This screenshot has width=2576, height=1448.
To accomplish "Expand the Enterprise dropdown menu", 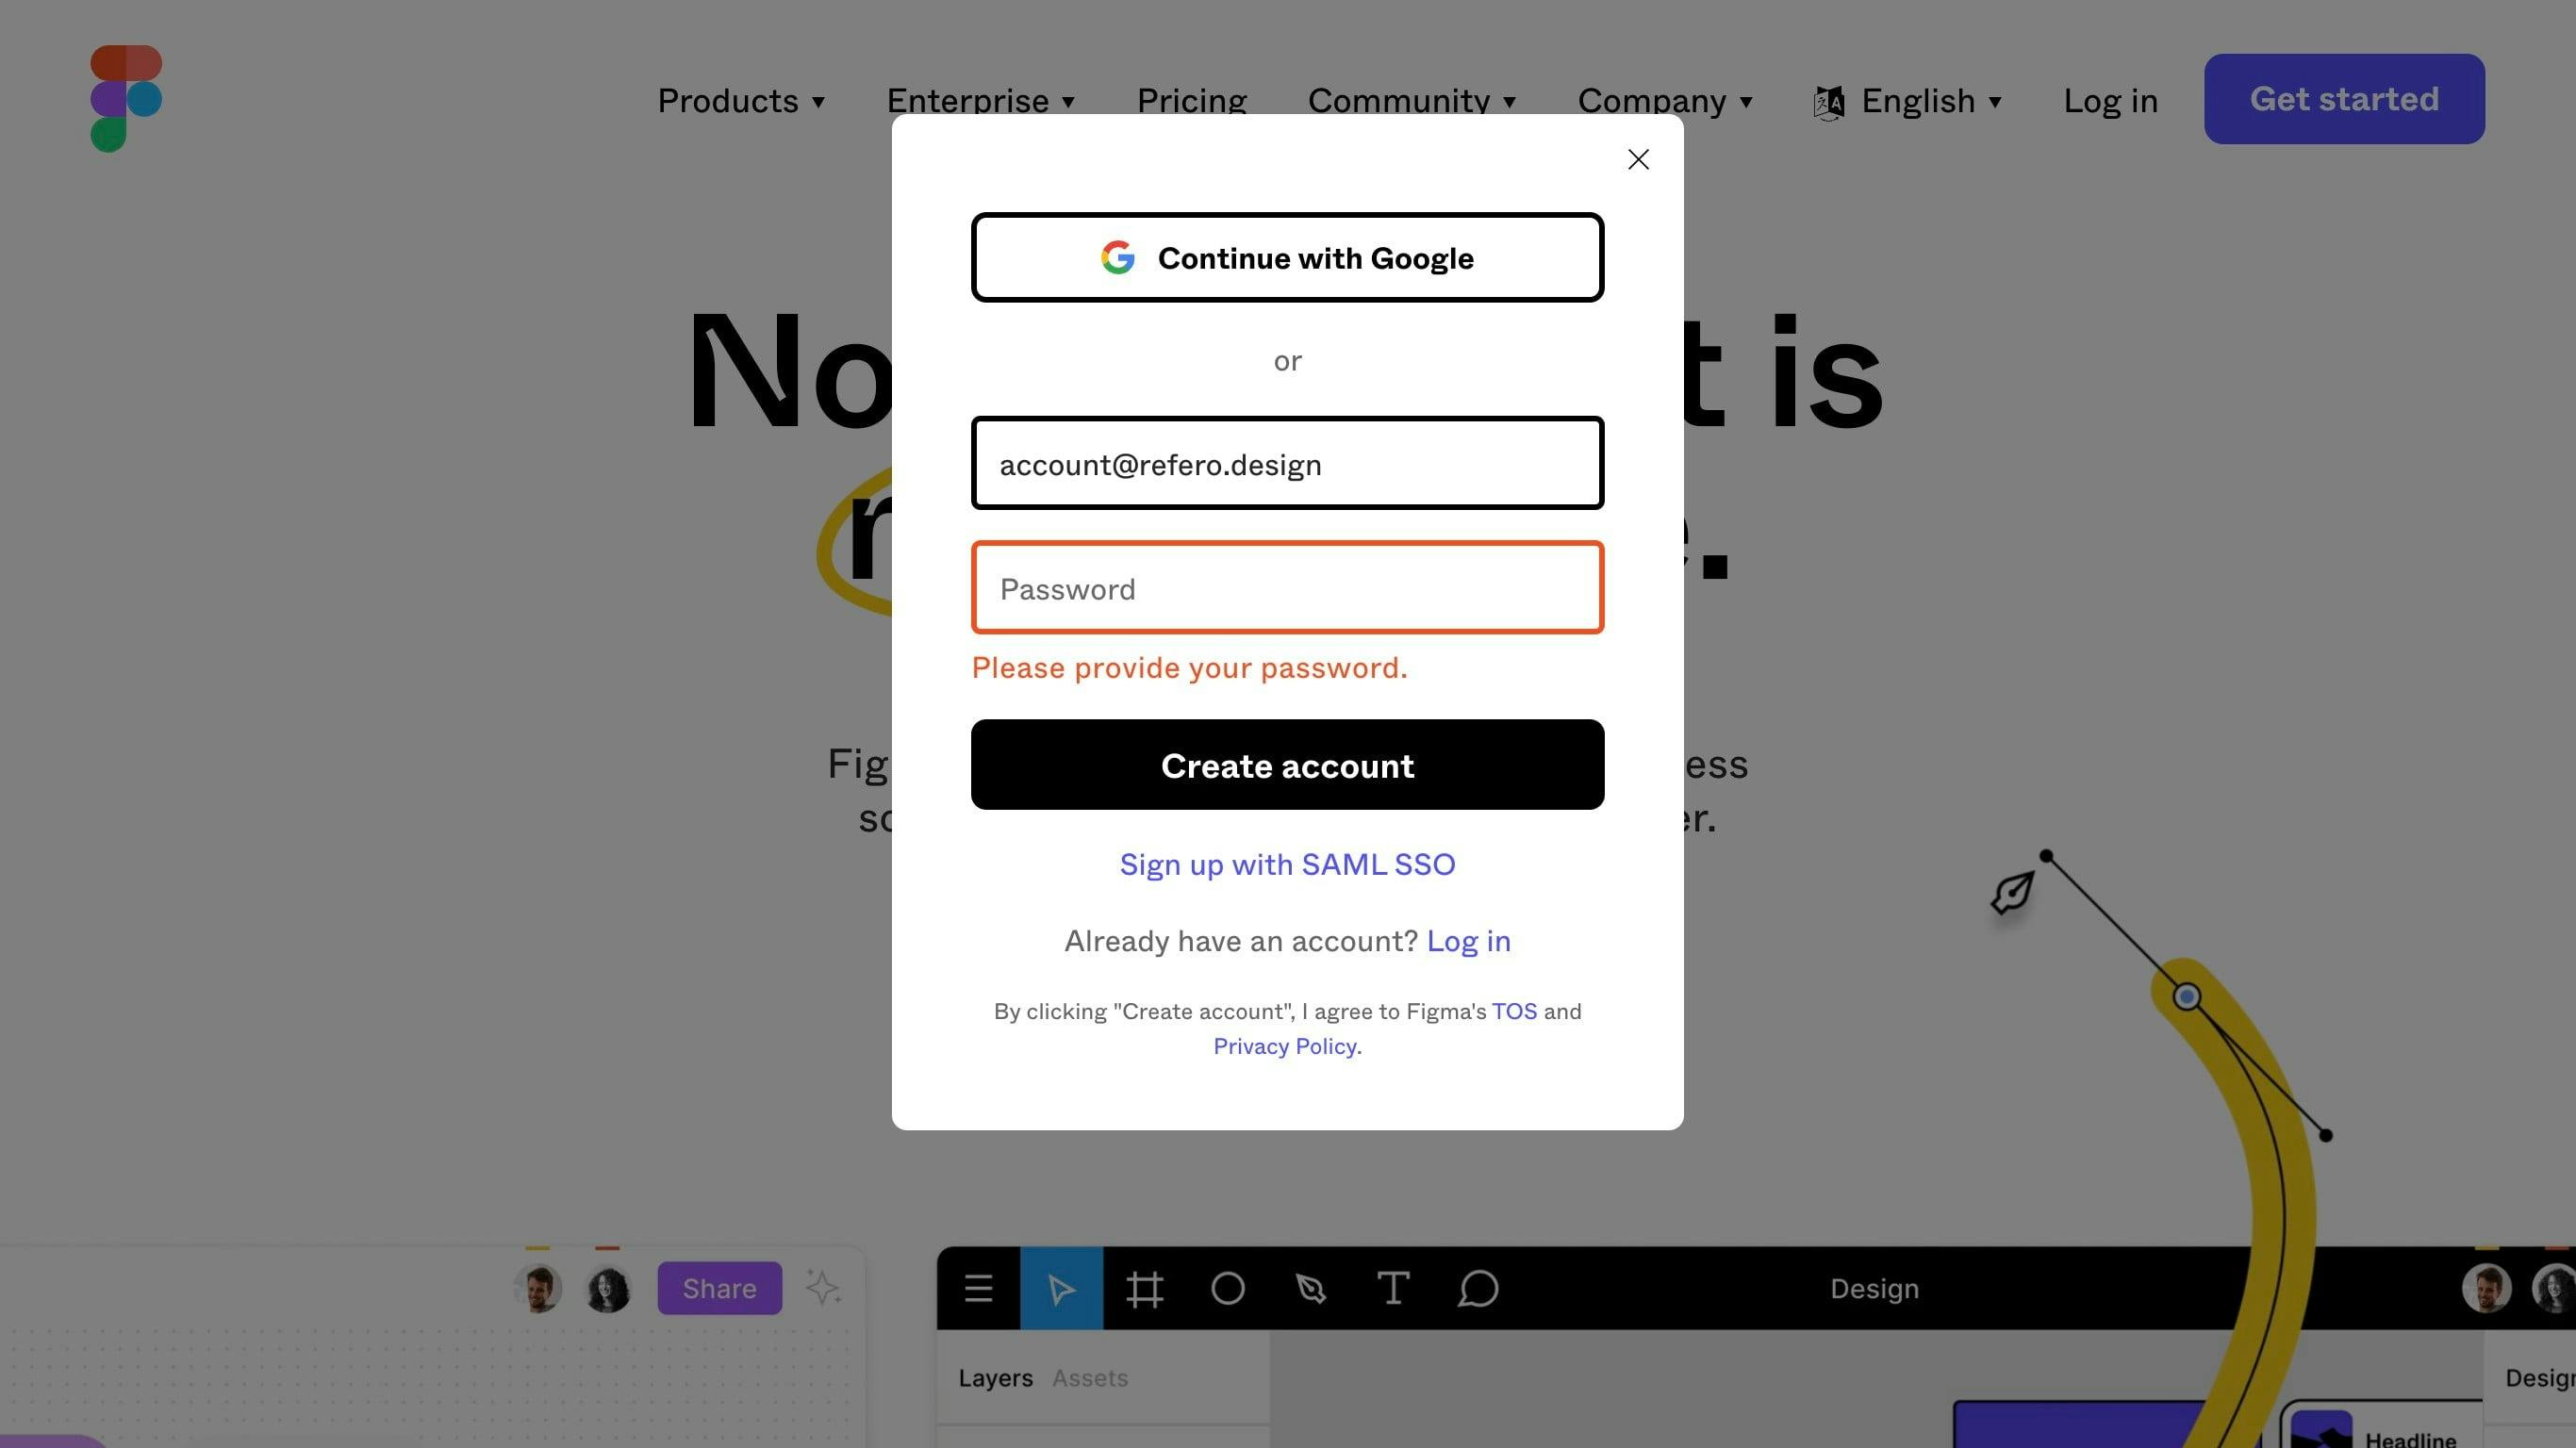I will 982,99.
